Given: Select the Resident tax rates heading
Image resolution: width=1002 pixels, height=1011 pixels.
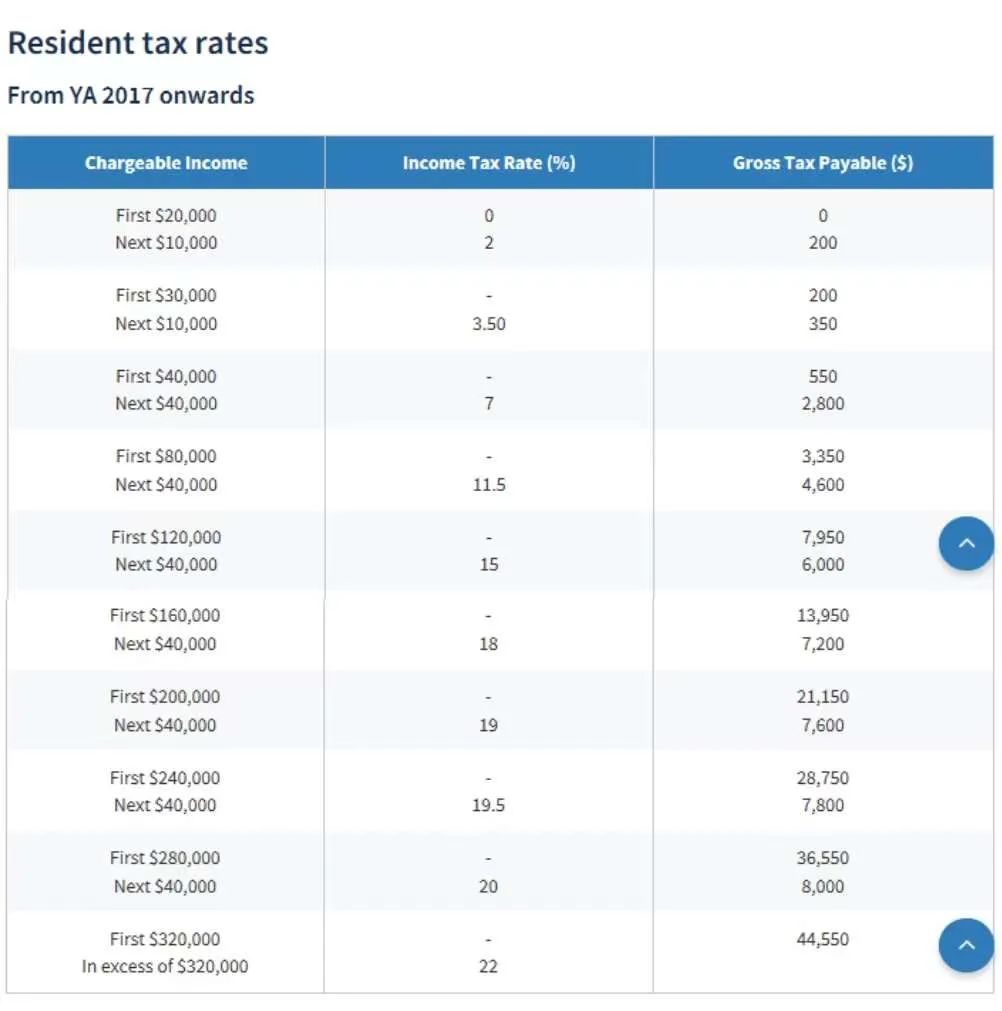Looking at the screenshot, I should [138, 43].
